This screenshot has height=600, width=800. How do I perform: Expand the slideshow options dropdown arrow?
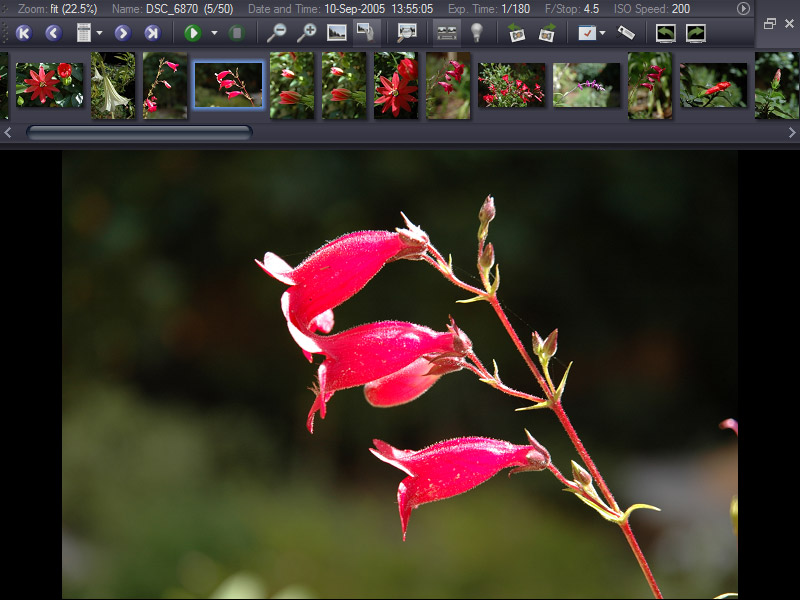(214, 33)
